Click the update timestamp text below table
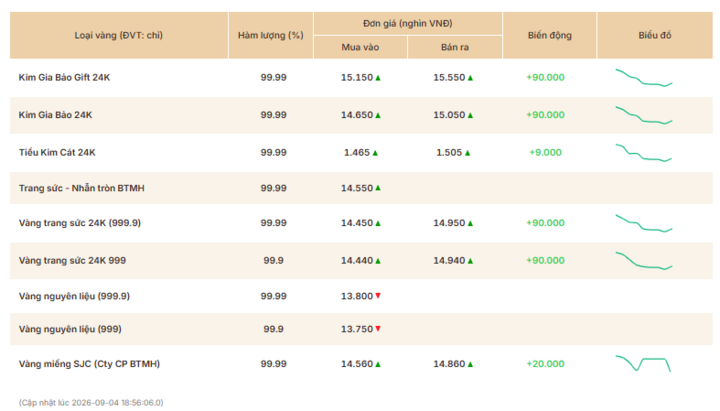Image resolution: width=720 pixels, height=411 pixels. [91, 403]
